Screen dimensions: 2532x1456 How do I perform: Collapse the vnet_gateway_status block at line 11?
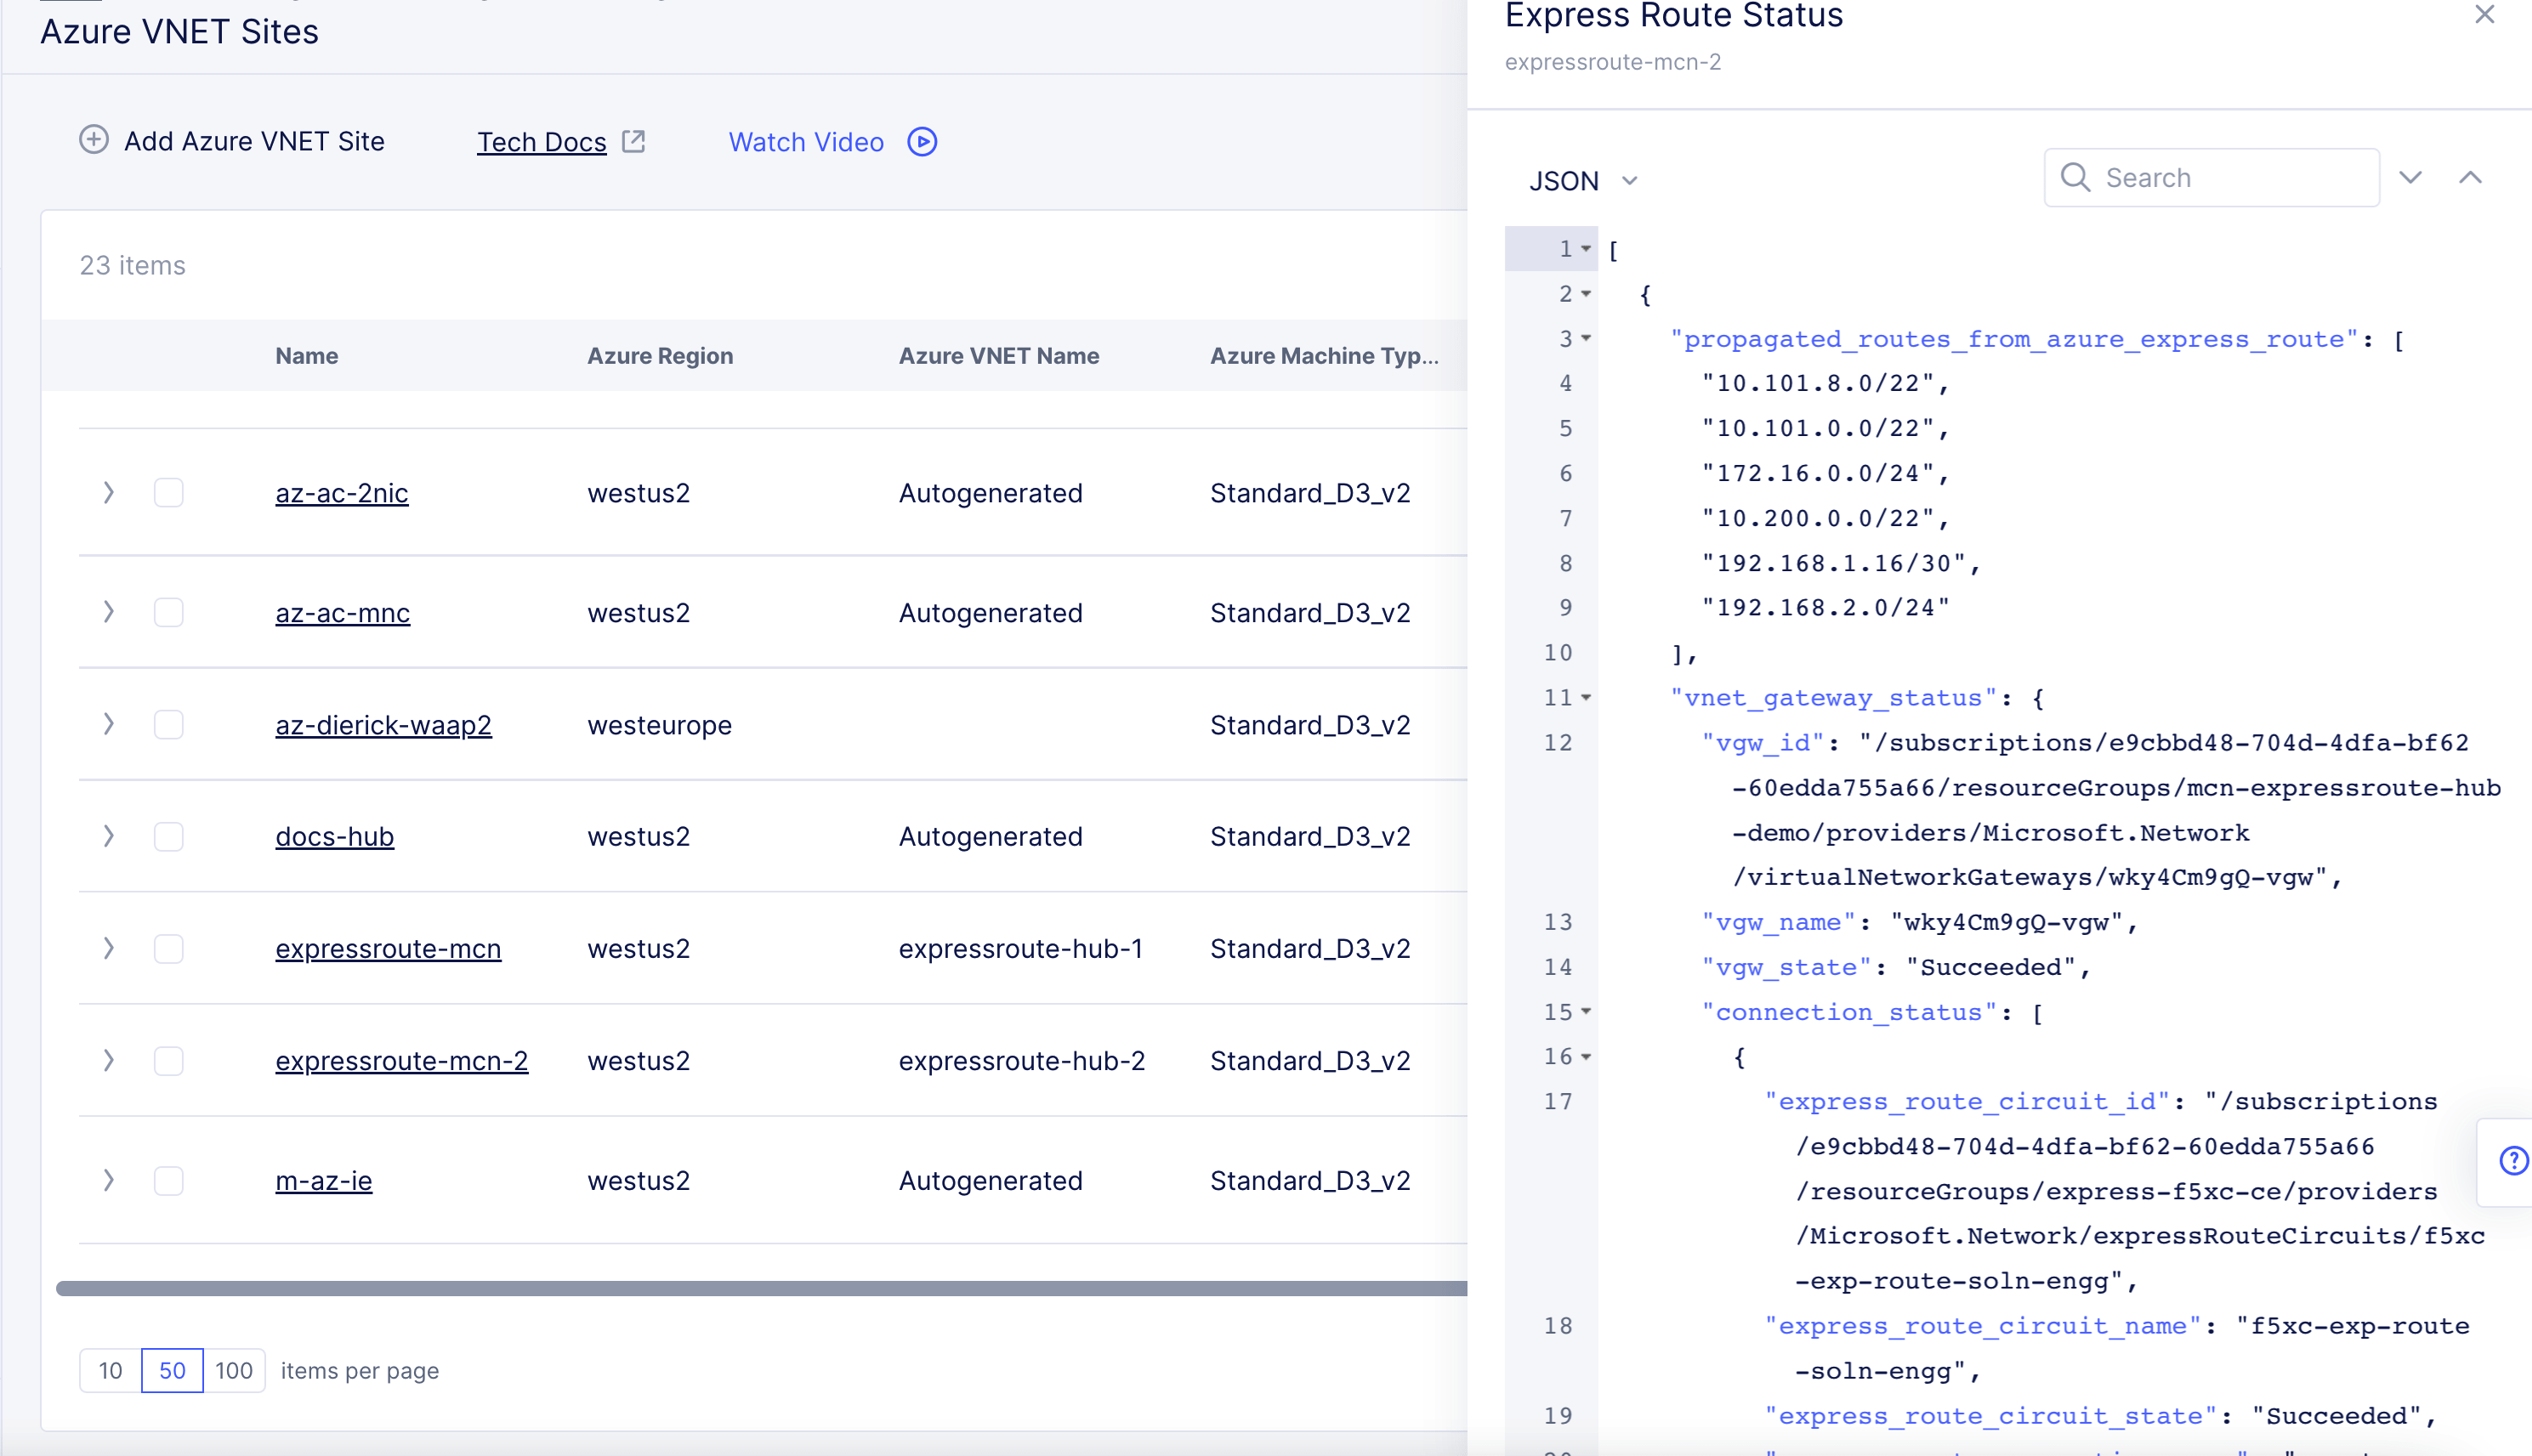(x=1586, y=698)
